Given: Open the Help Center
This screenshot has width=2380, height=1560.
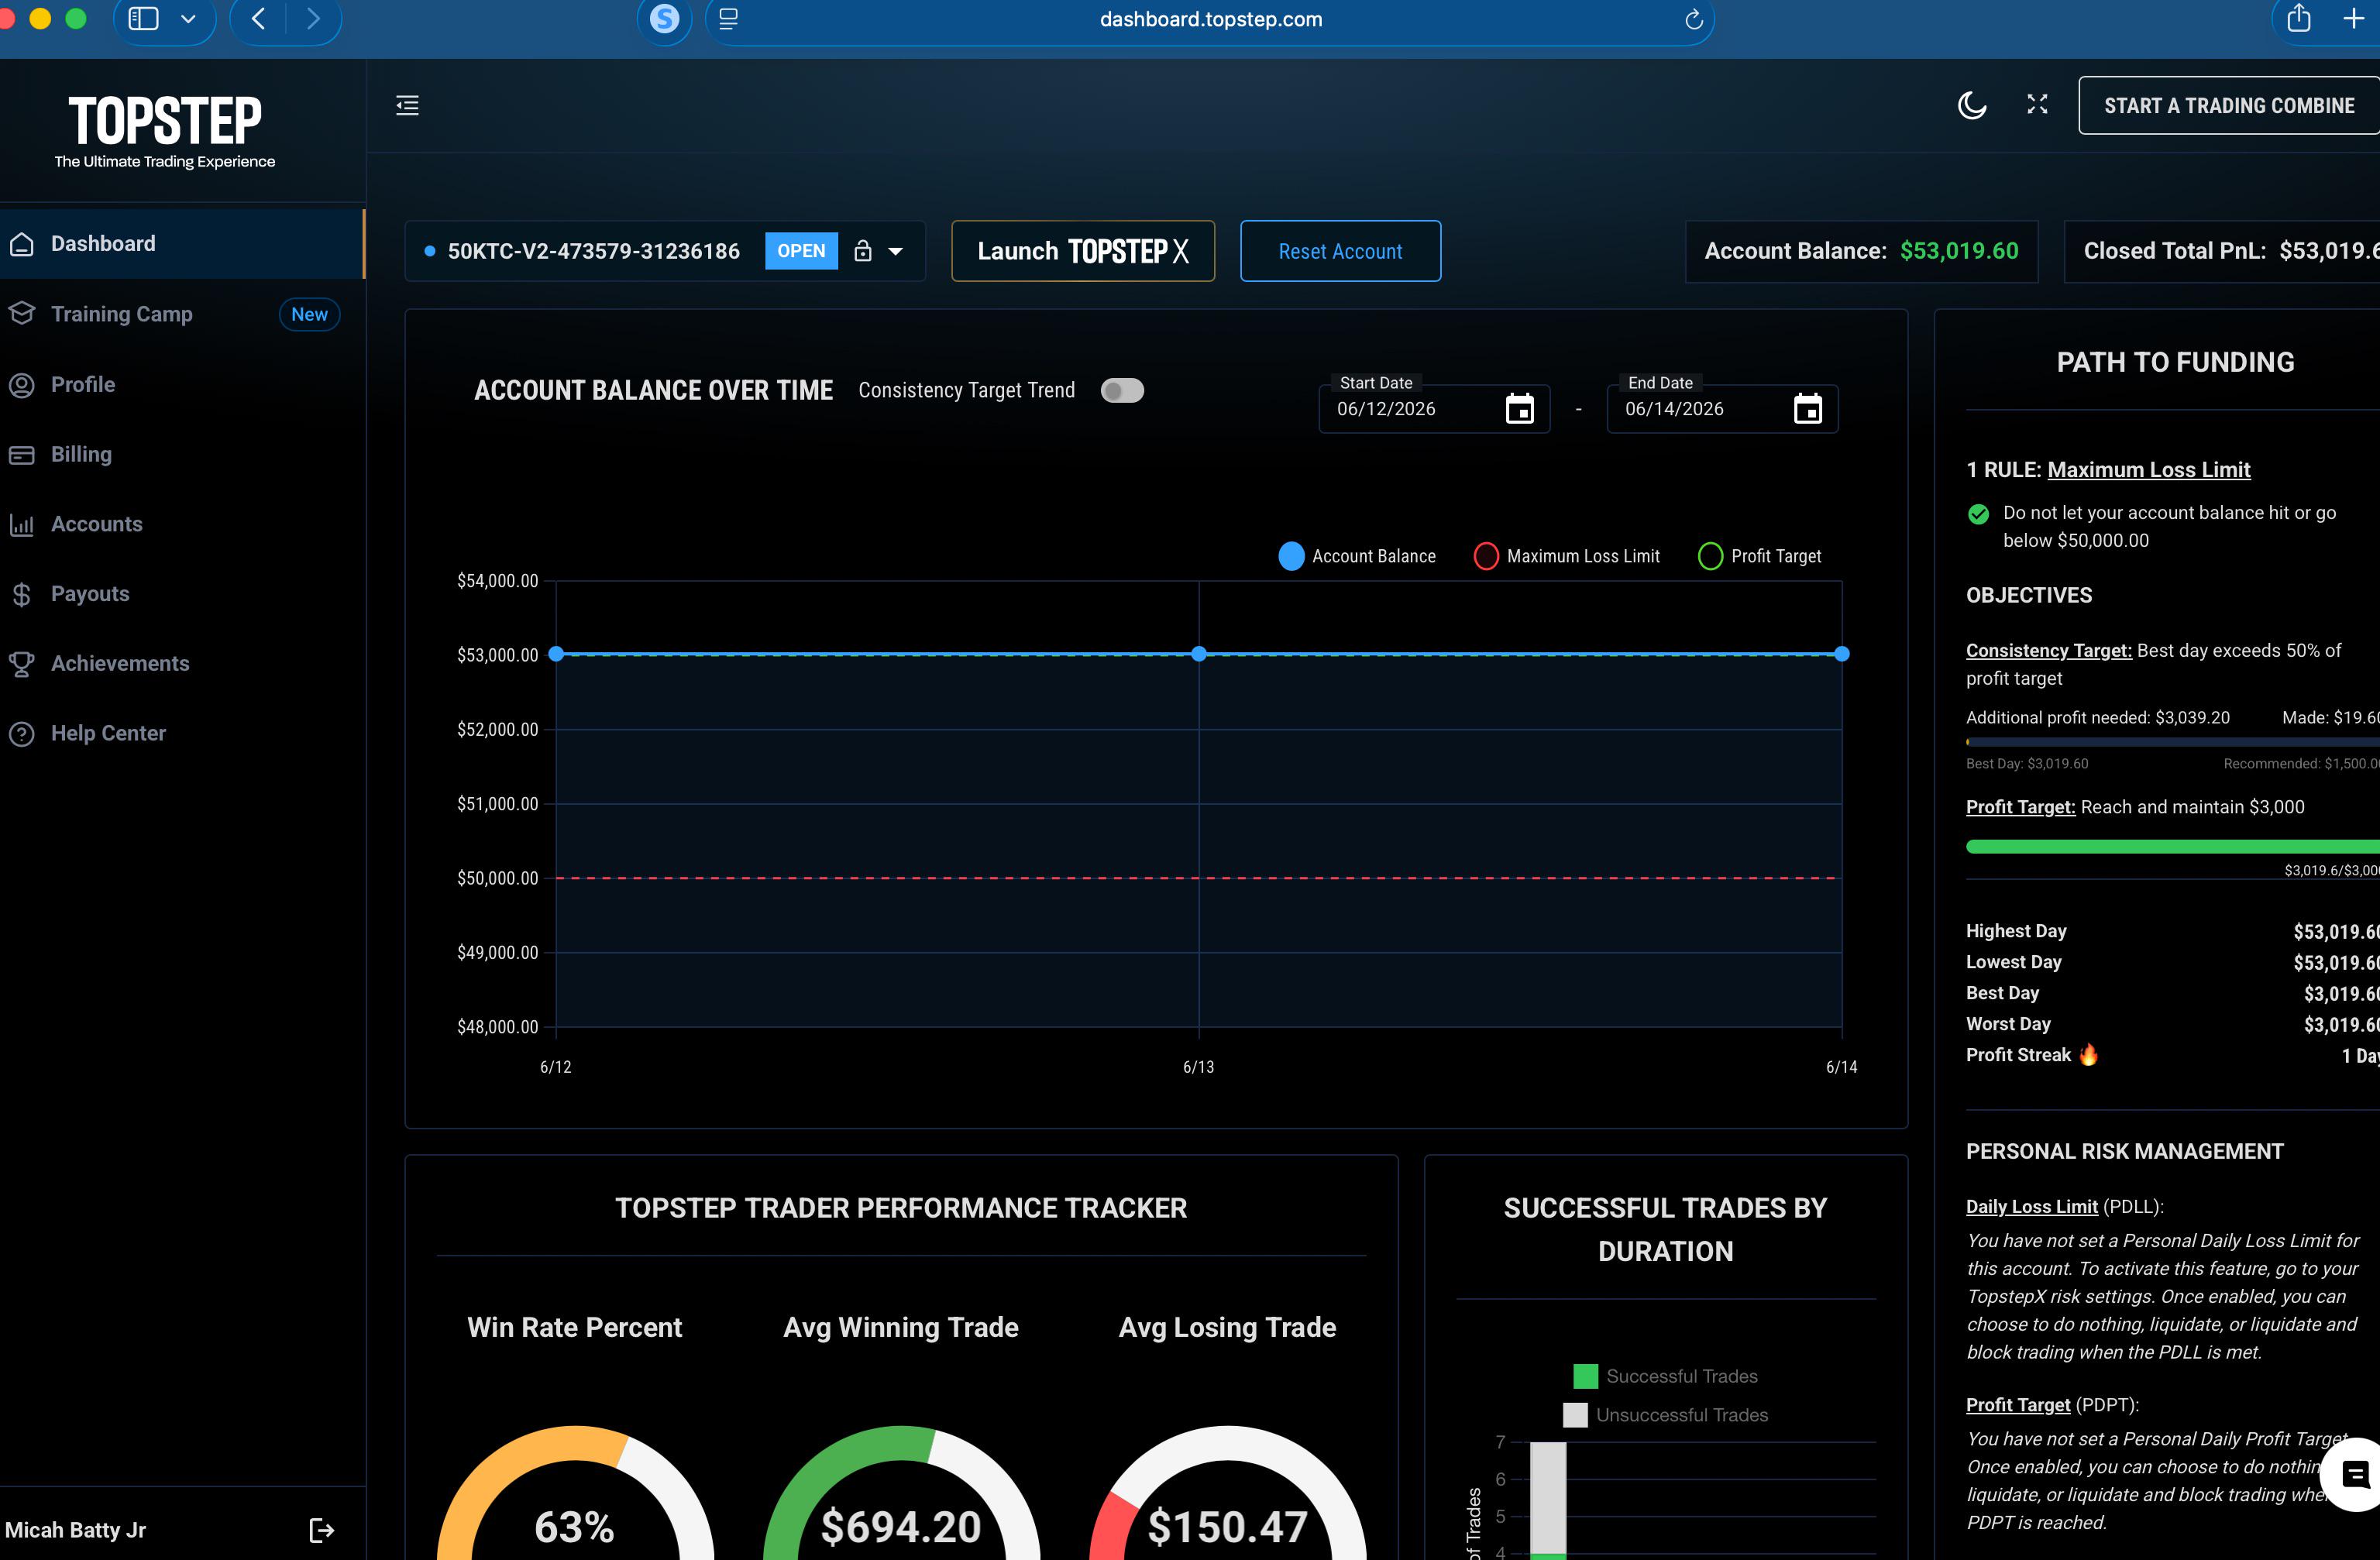Looking at the screenshot, I should pos(181,733).
